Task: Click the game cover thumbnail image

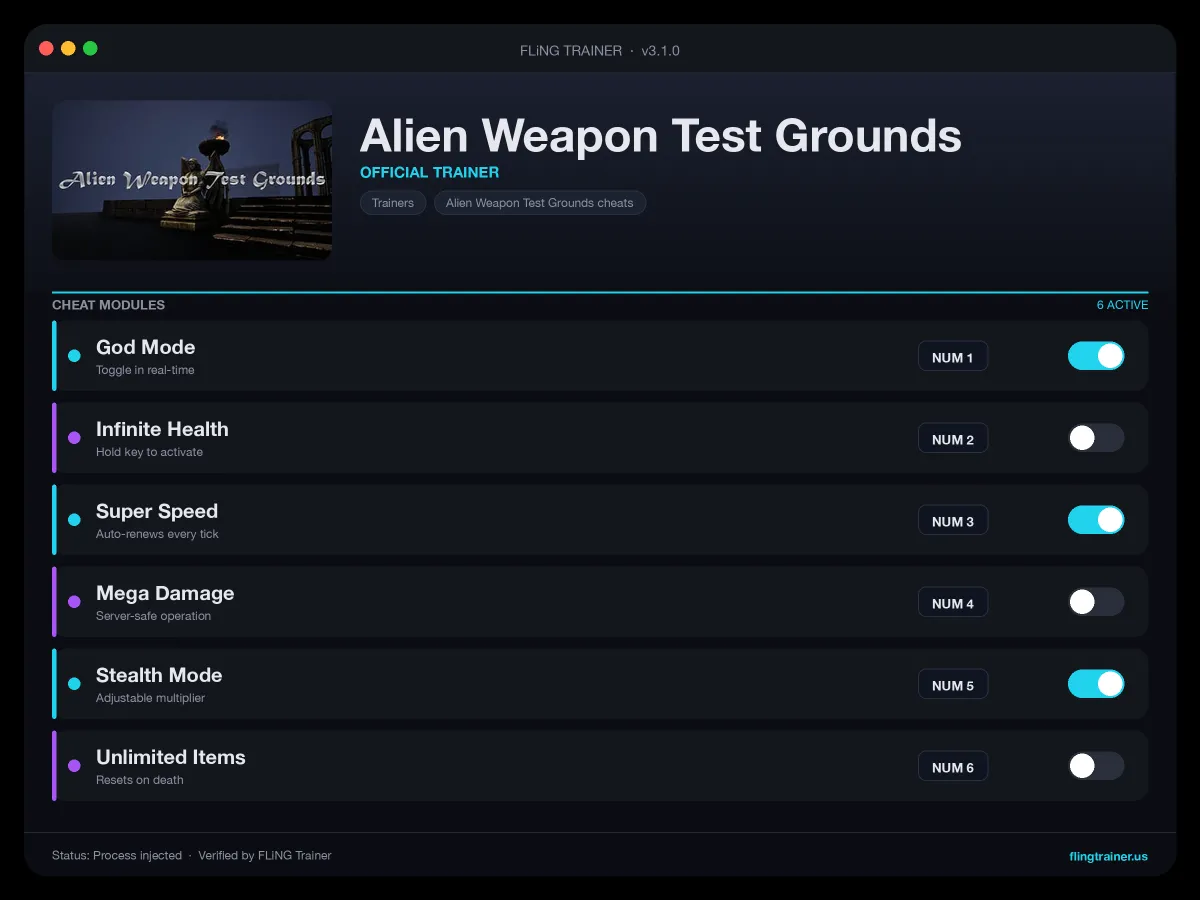Action: 192,180
